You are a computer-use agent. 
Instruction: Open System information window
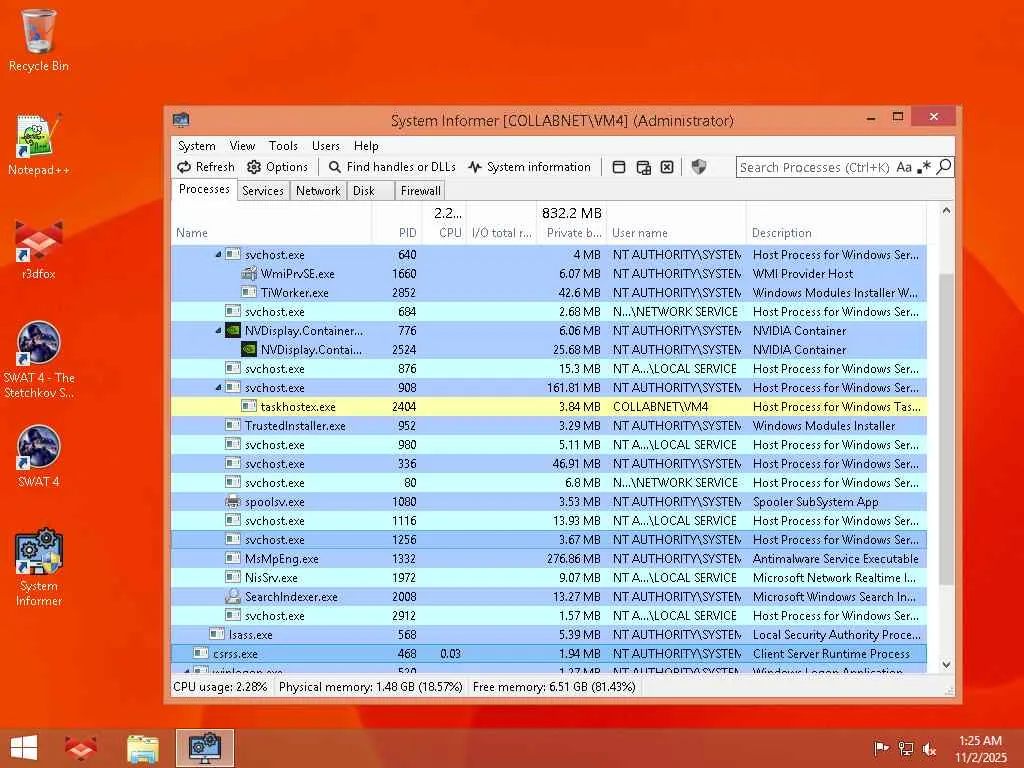530,167
